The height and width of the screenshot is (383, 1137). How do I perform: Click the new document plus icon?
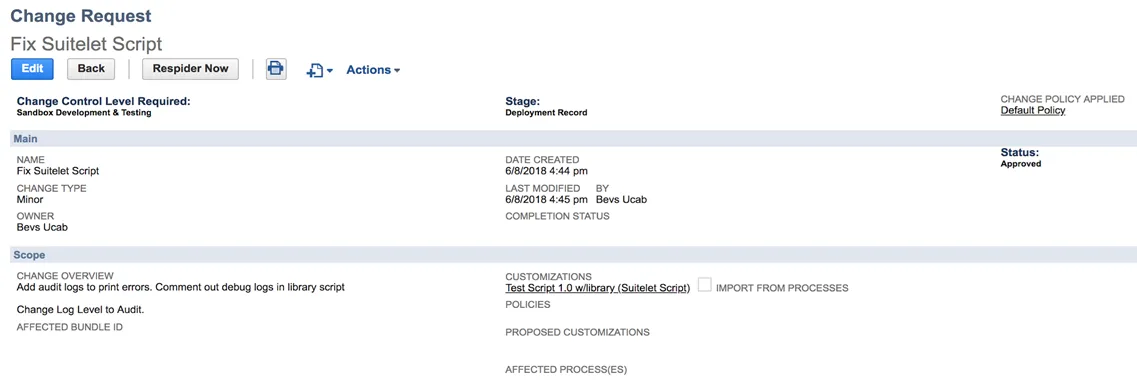[x=315, y=70]
